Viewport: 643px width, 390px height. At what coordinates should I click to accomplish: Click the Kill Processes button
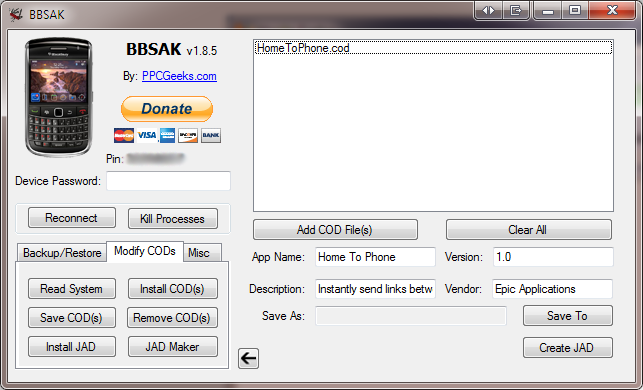click(x=173, y=219)
